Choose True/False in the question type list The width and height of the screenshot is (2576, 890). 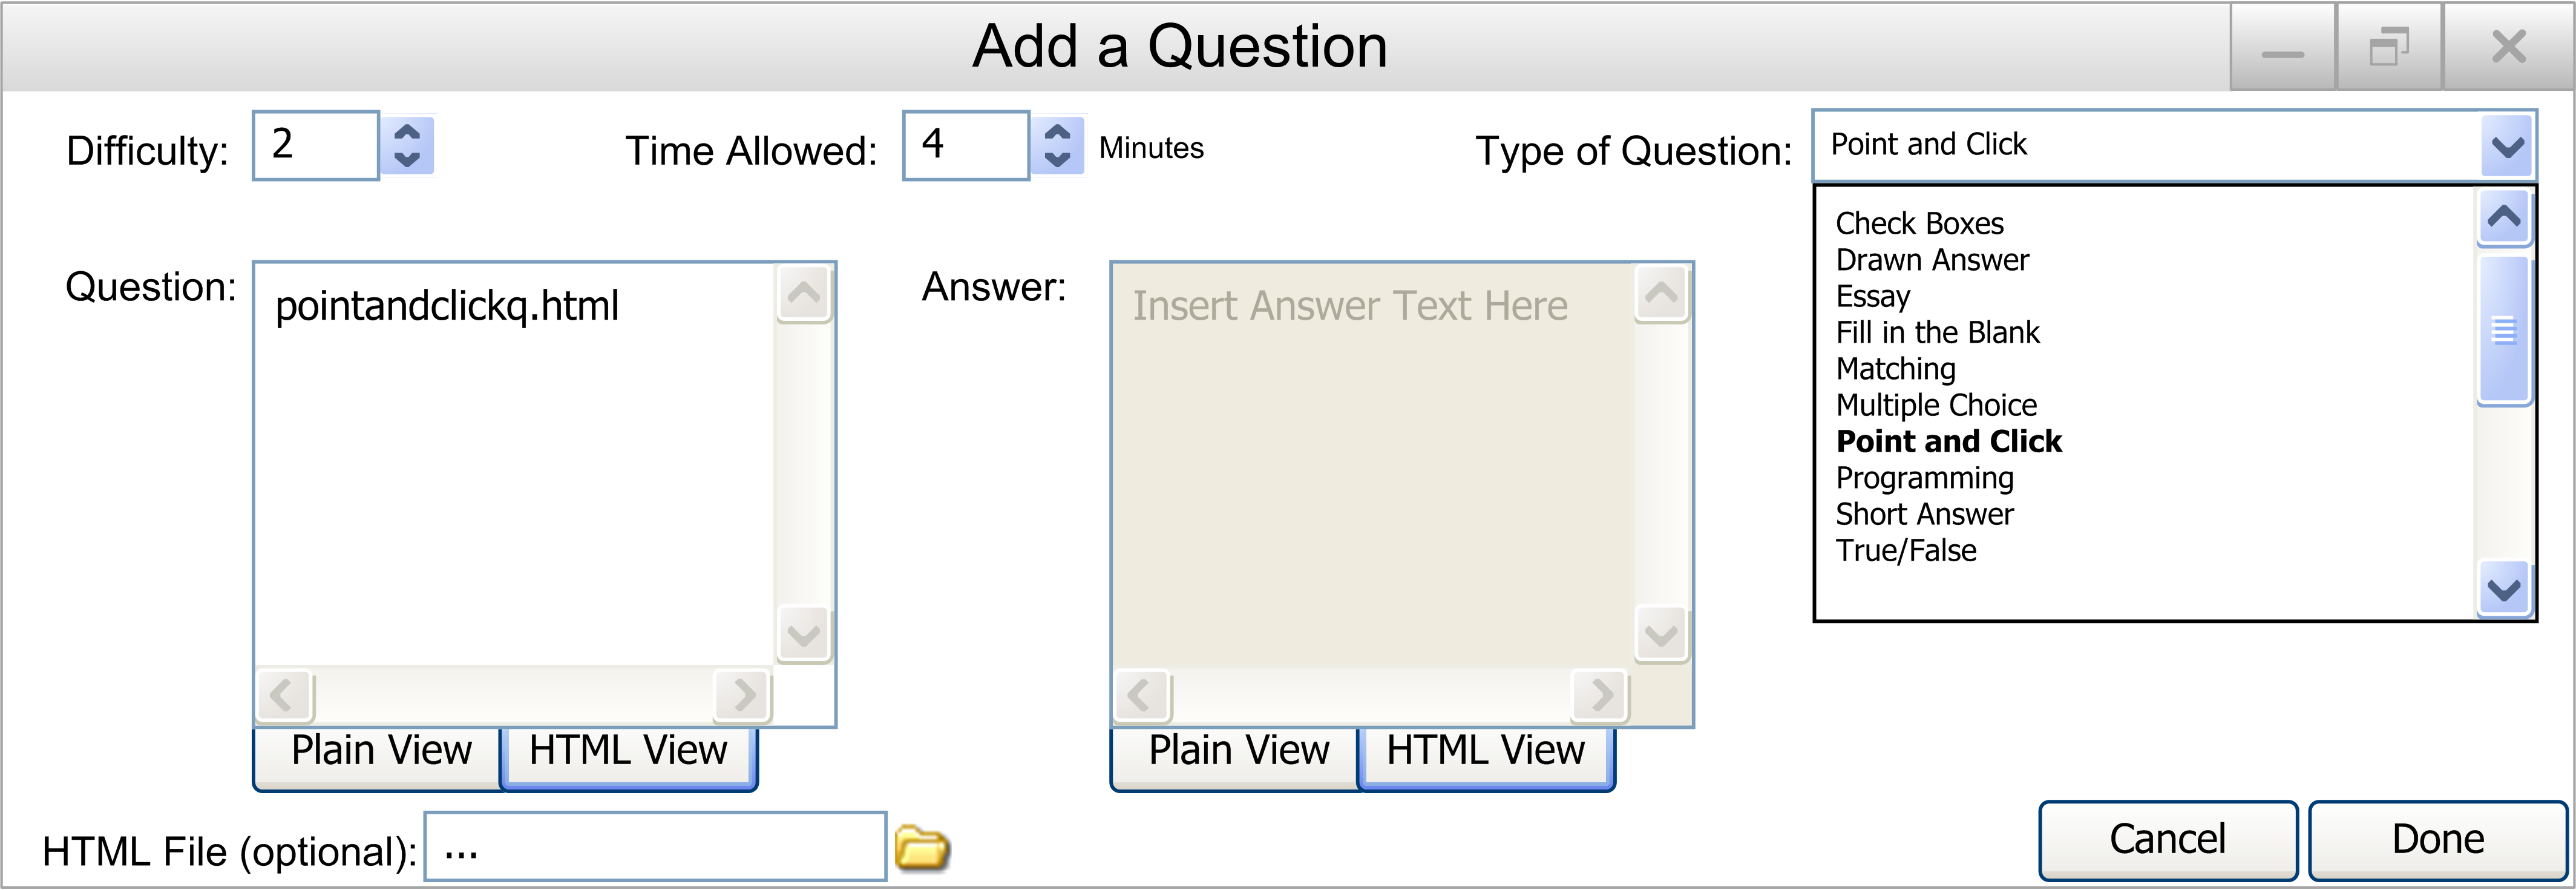click(1906, 550)
